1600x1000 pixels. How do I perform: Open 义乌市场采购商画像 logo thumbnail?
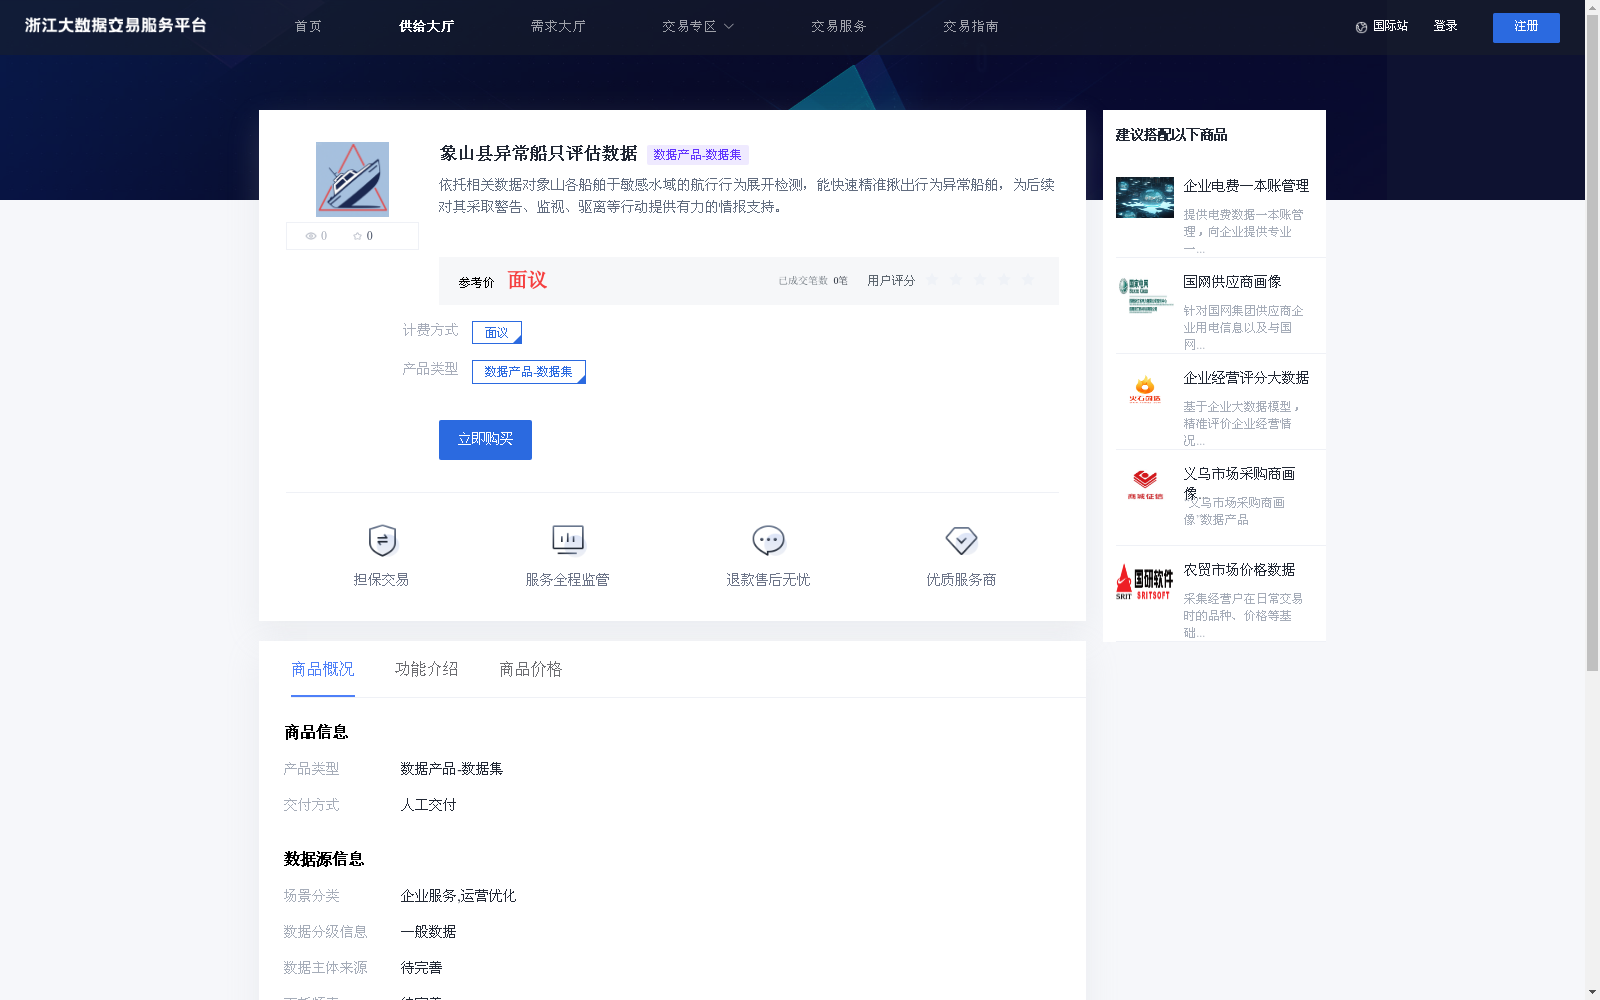pyautogui.click(x=1145, y=486)
